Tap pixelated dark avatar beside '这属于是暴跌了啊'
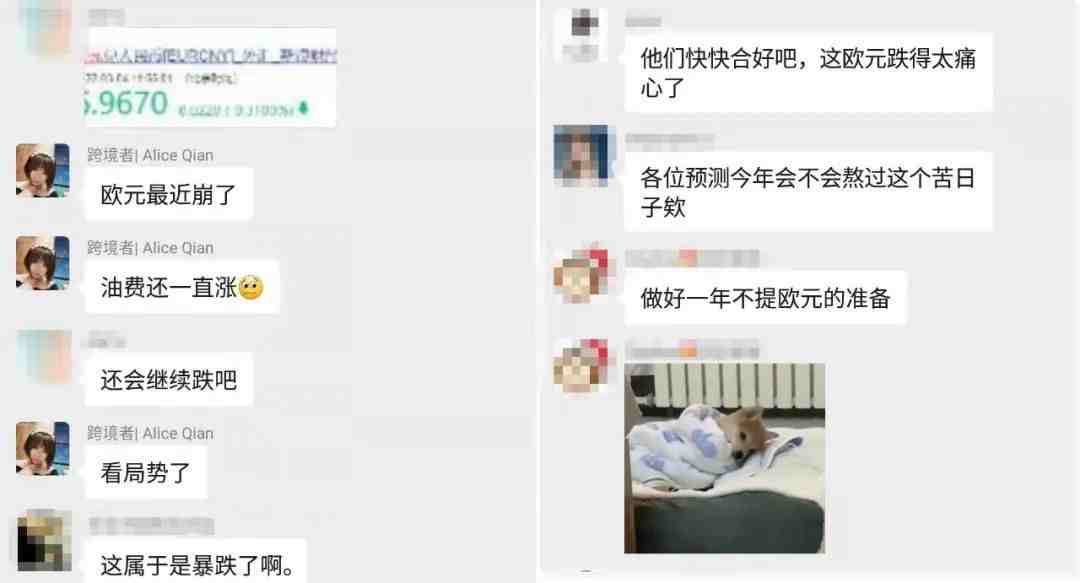The height and width of the screenshot is (583, 1080). (44, 541)
